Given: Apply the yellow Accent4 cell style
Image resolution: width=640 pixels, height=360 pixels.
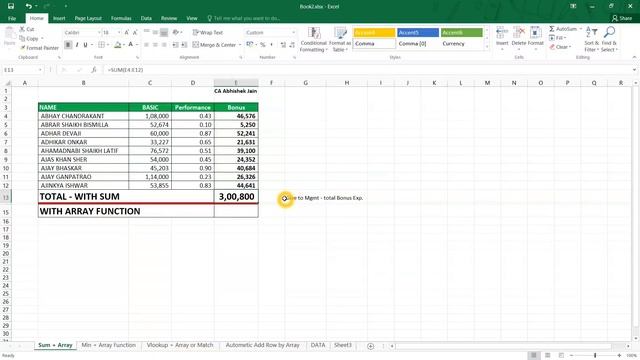Looking at the screenshot, I should click(x=374, y=32).
